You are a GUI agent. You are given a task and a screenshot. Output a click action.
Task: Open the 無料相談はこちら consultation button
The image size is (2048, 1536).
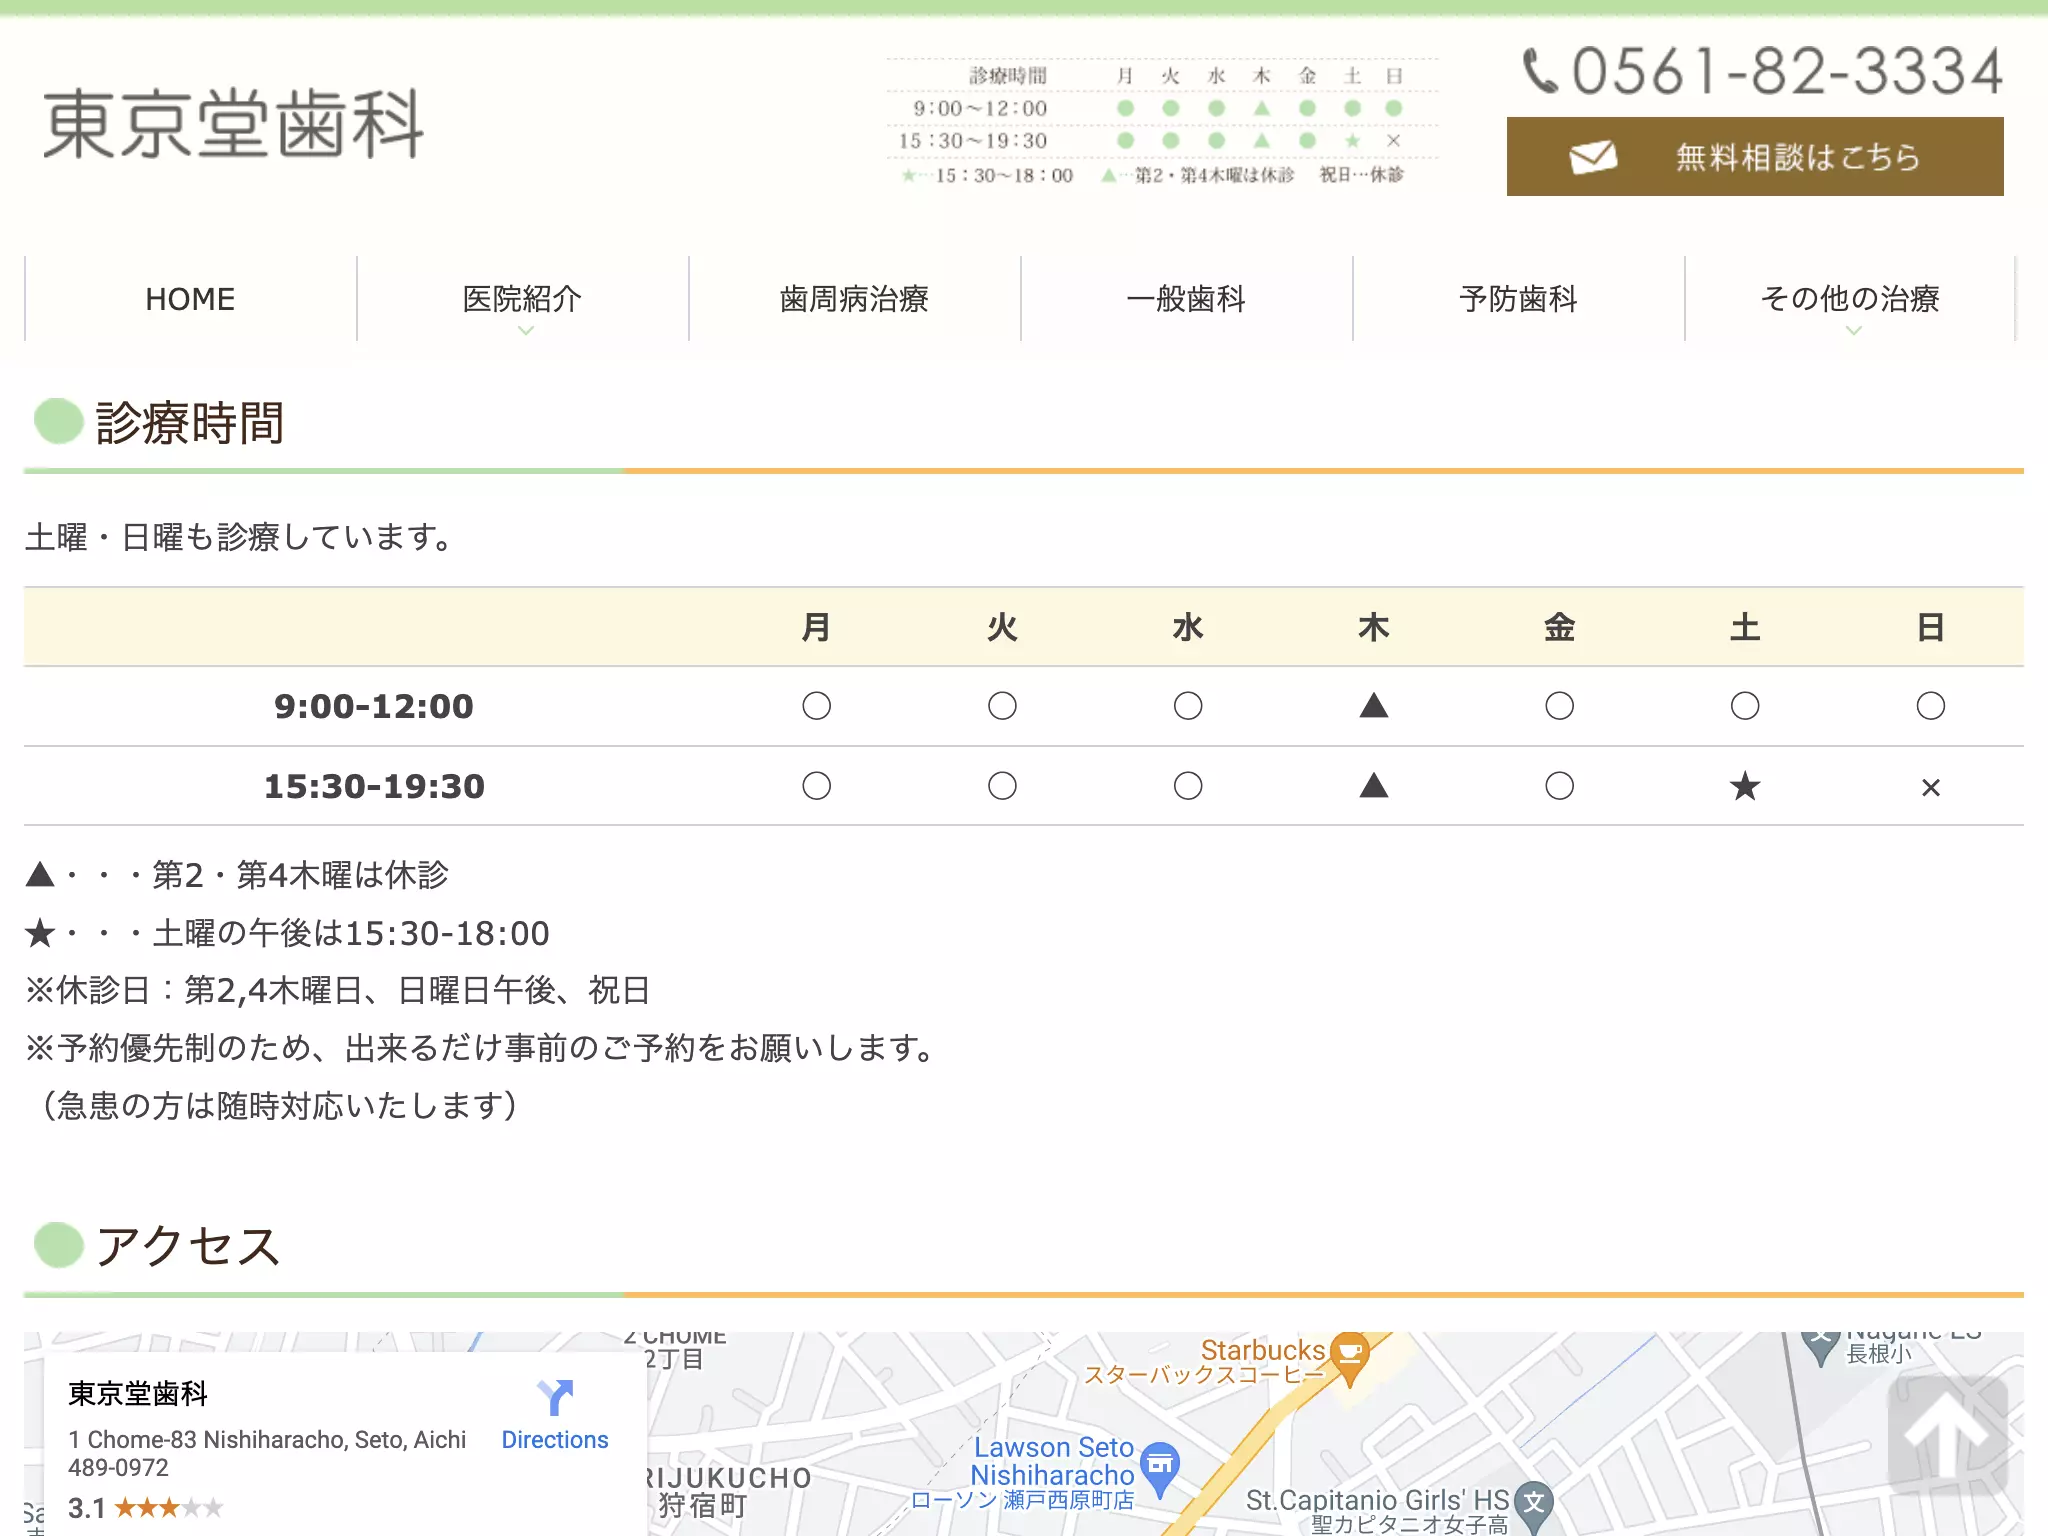pos(1755,157)
